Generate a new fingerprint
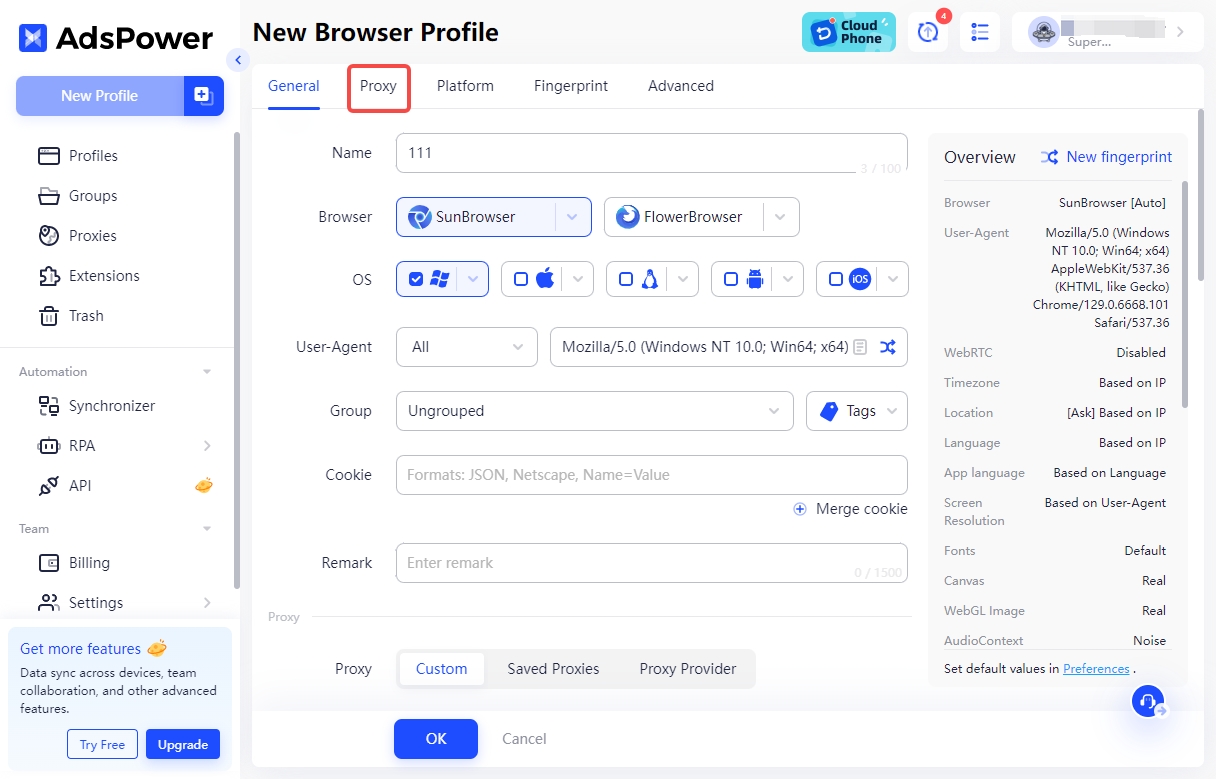Image resolution: width=1216 pixels, height=779 pixels. tap(1107, 157)
